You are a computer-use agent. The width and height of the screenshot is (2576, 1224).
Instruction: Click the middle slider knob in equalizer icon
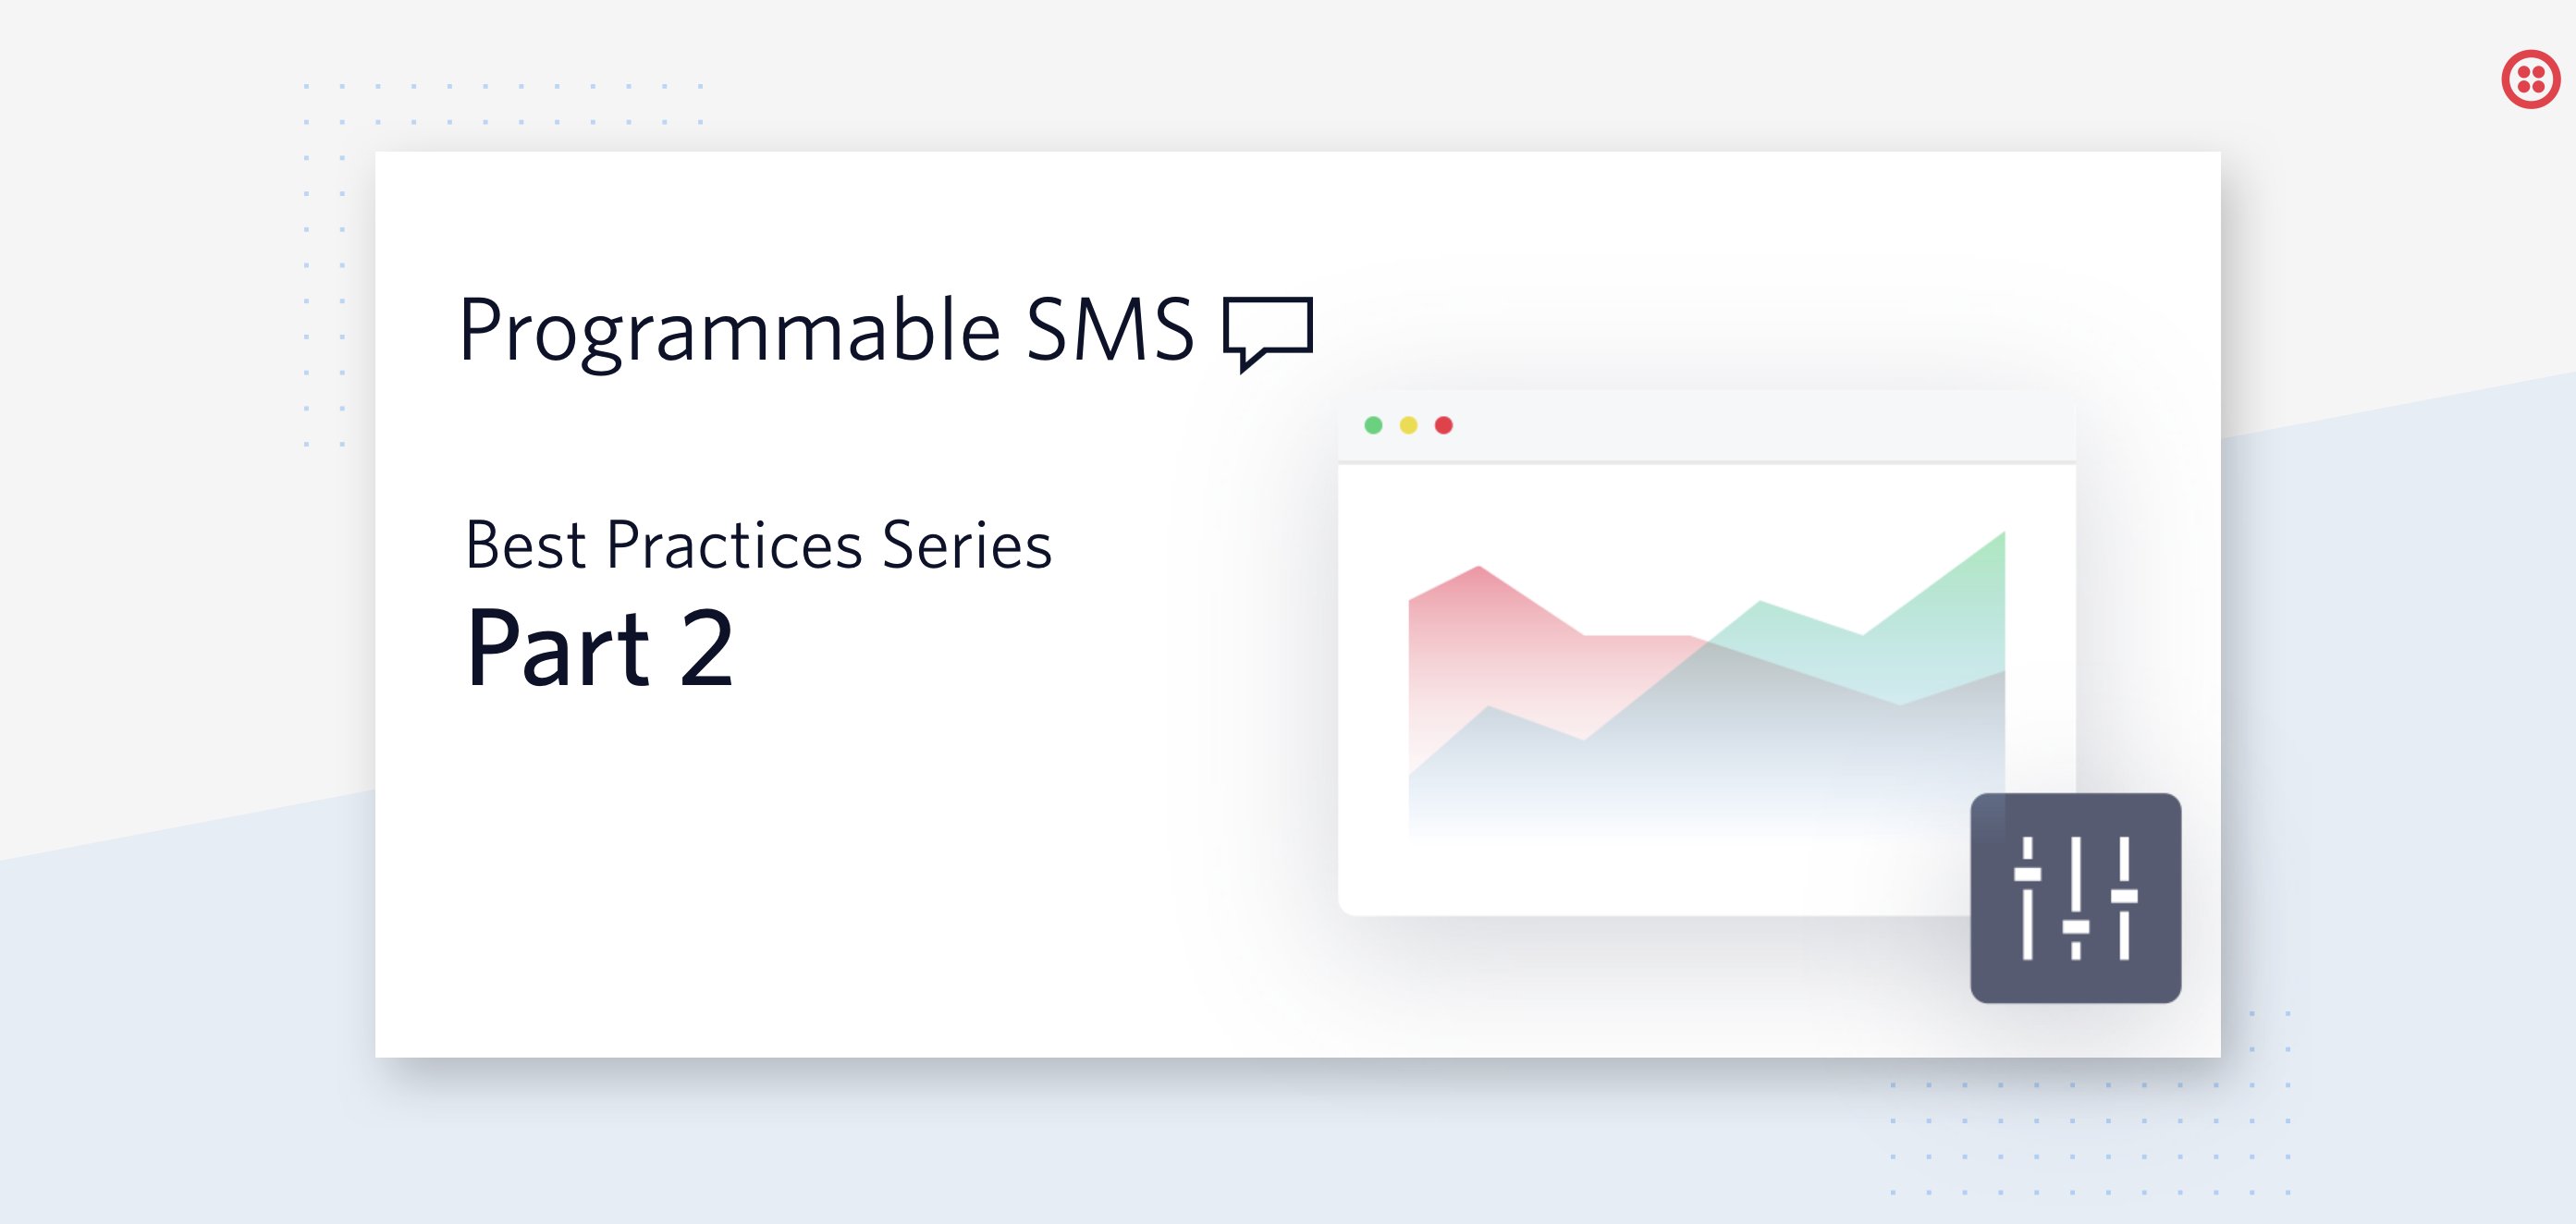(2076, 927)
